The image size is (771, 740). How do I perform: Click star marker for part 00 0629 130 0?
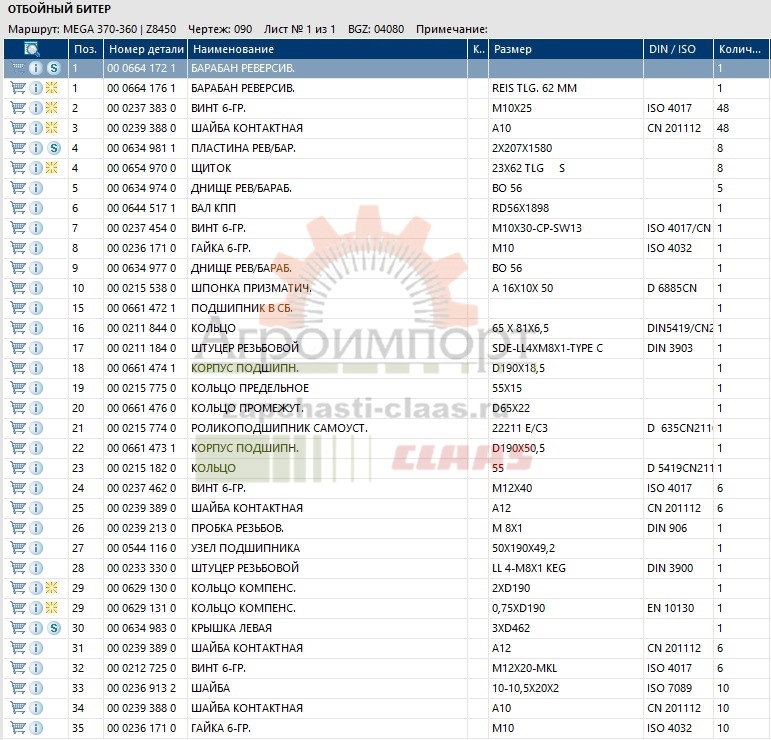click(x=52, y=588)
